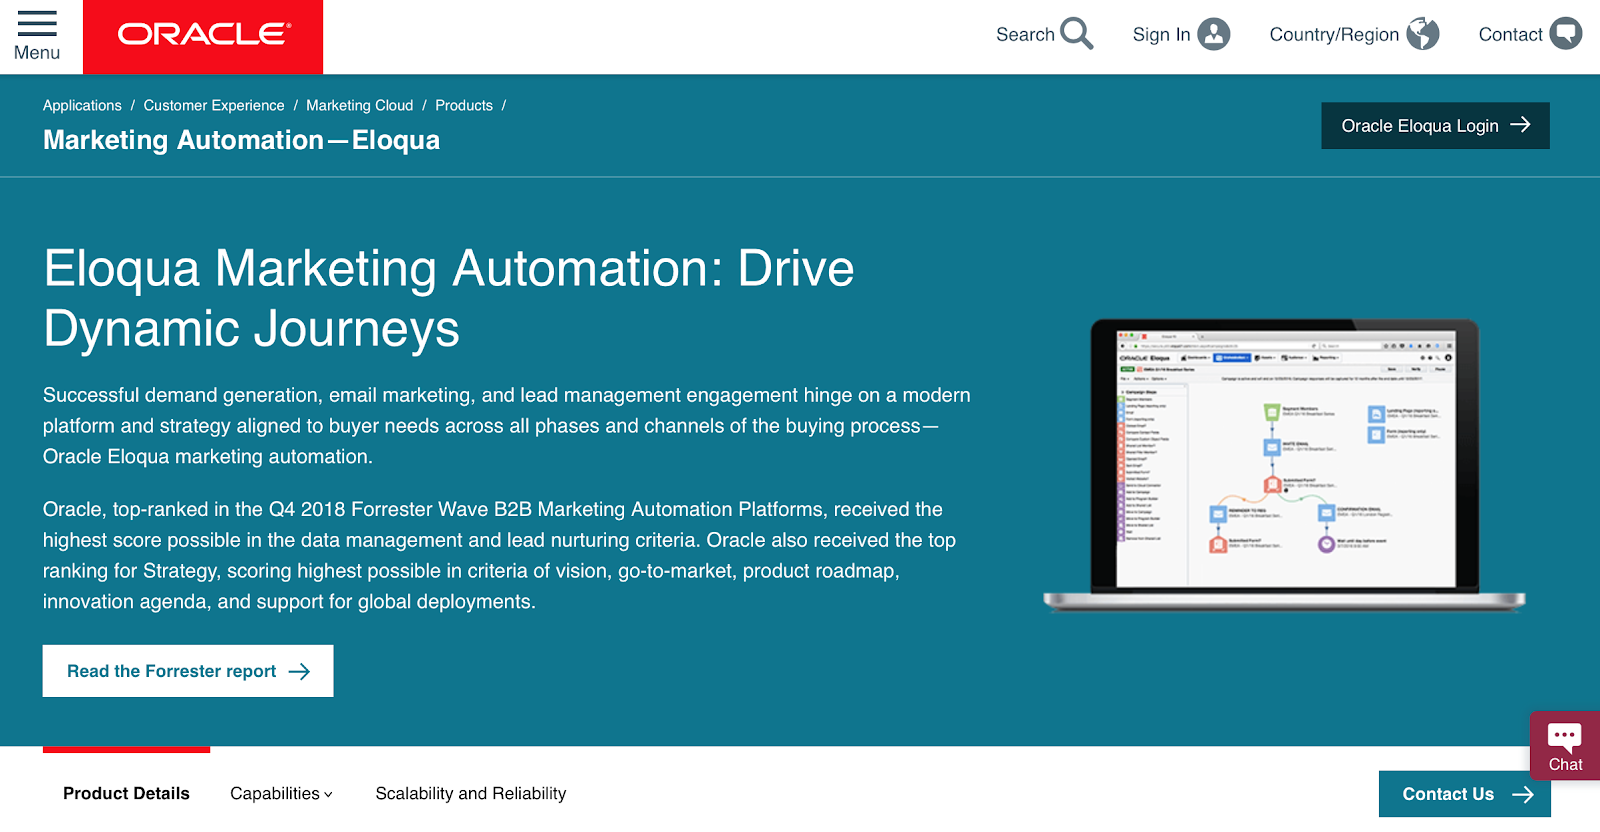Expand the Capabilities dropdown
Viewport: 1600px width, 832px height.
pos(281,793)
